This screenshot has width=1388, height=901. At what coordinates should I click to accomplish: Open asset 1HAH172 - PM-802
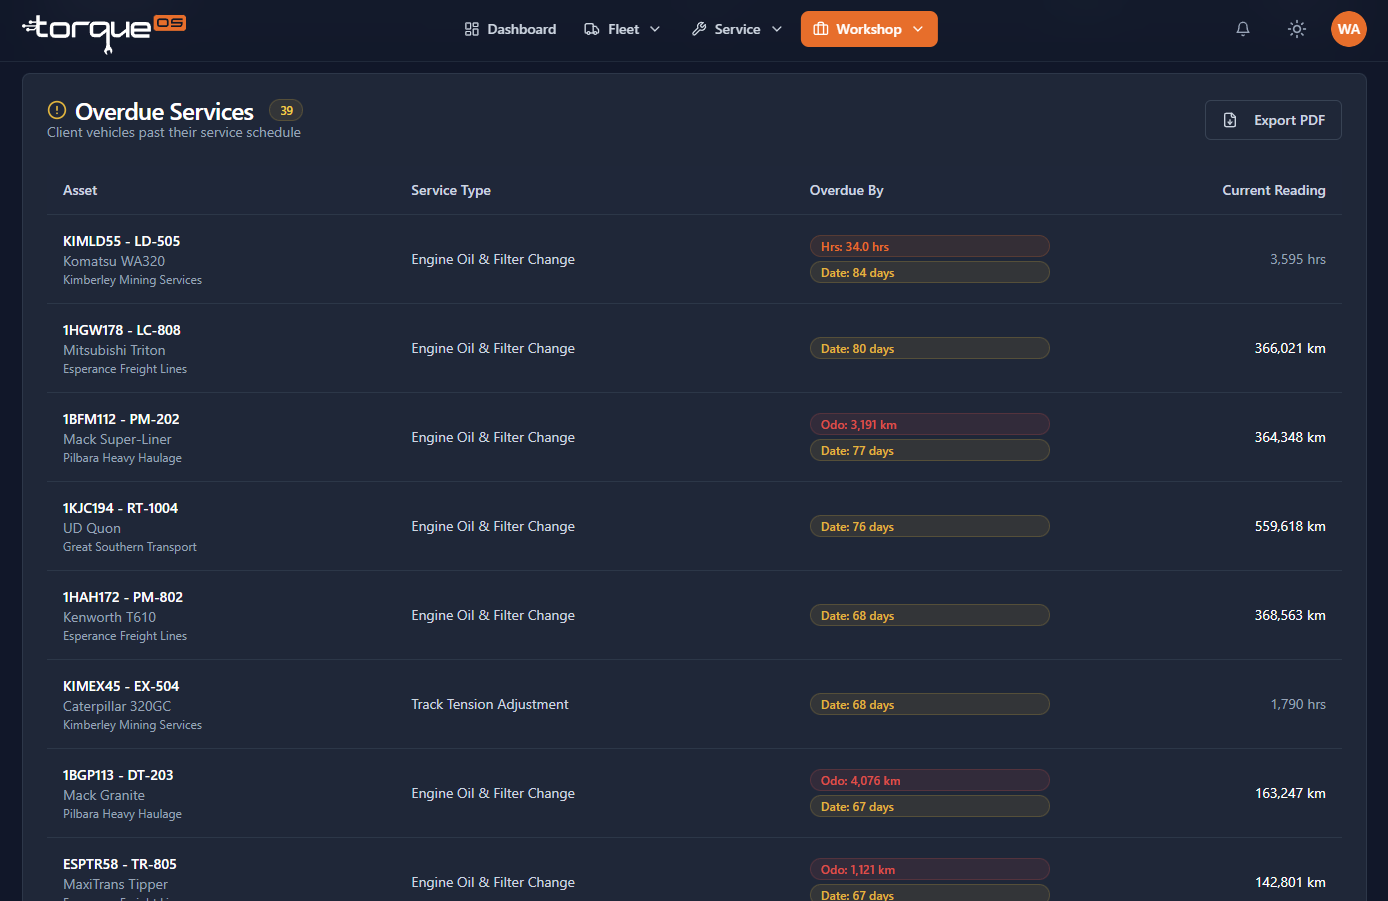(x=123, y=597)
